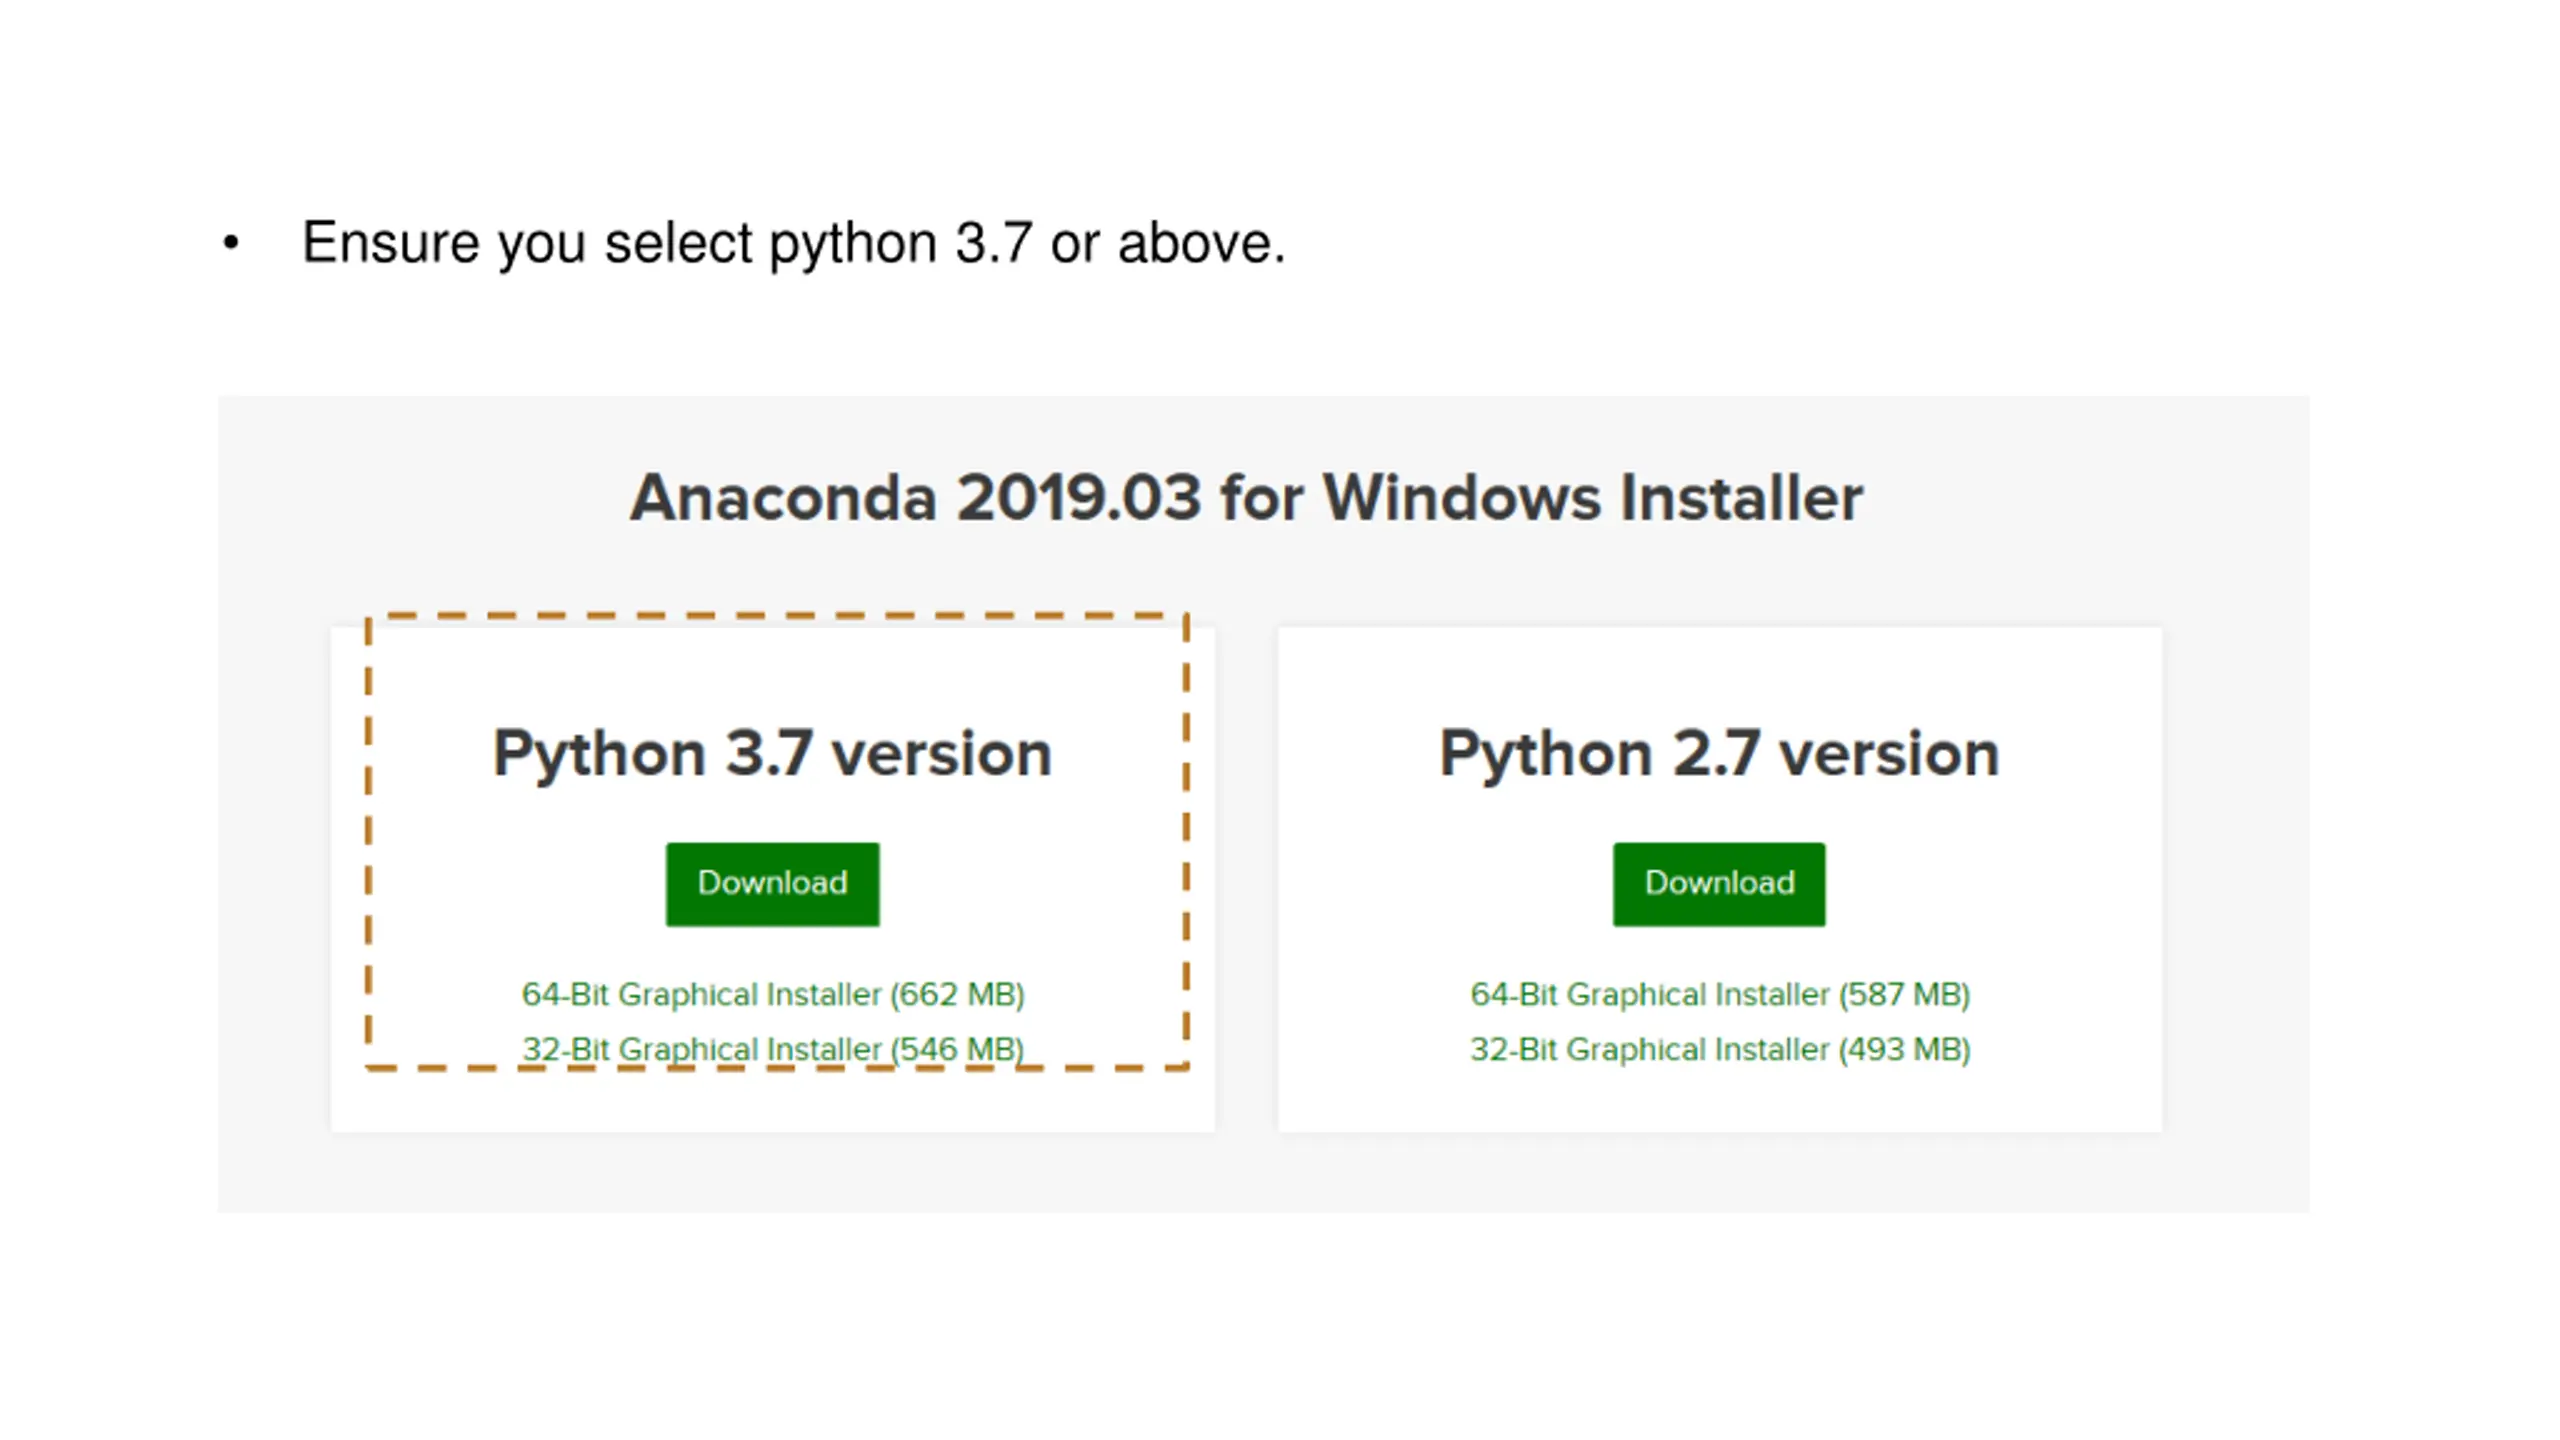The width and height of the screenshot is (2560, 1440).
Task: Open 32-Bit Graphical Installer (493 MB) link
Action: 1720,1049
